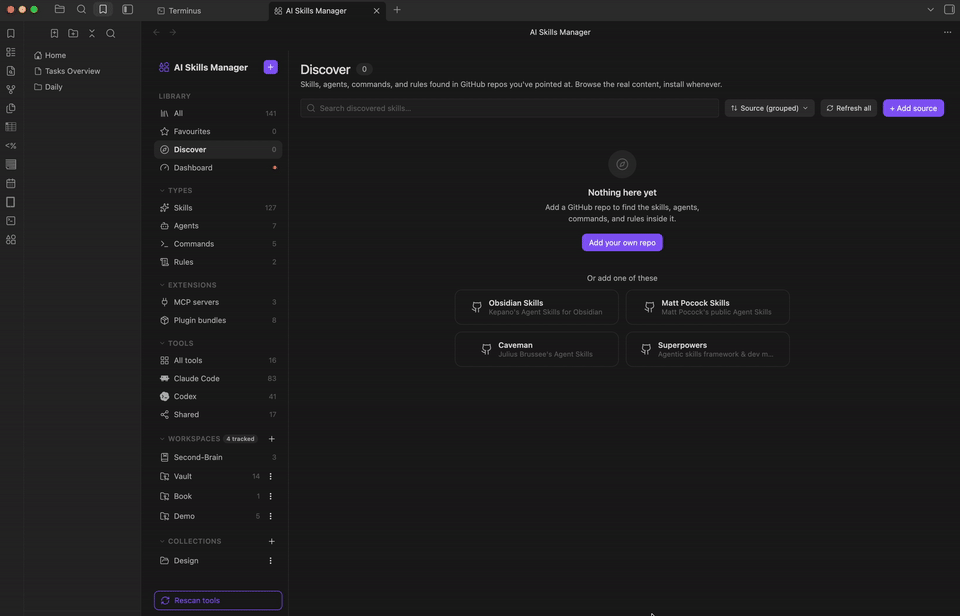Close the AI Skills Manager tab
The height and width of the screenshot is (616, 960).
tap(377, 10)
